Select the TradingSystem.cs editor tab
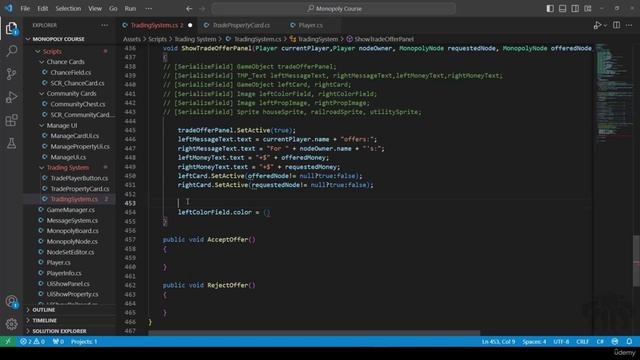This screenshot has width=640, height=360. pyautogui.click(x=157, y=25)
